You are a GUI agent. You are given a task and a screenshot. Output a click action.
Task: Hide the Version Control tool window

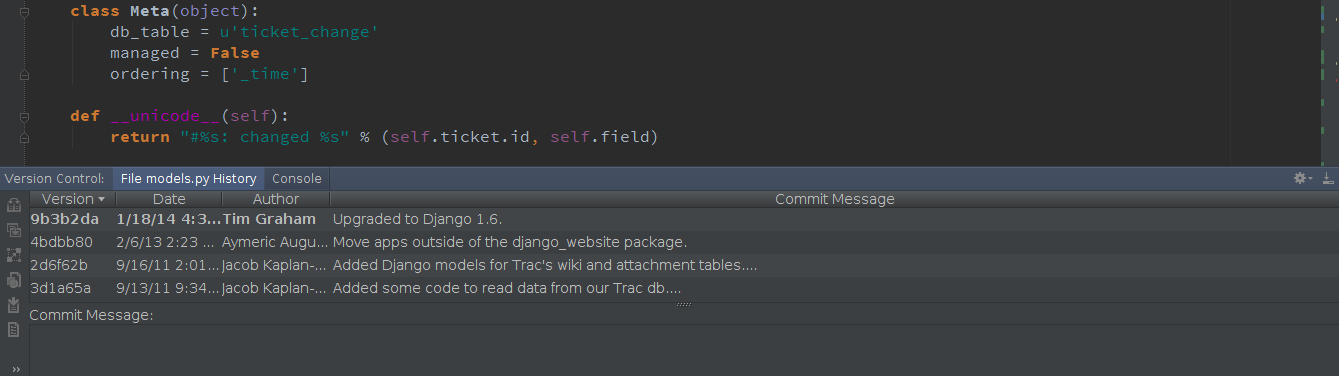pos(1328,178)
